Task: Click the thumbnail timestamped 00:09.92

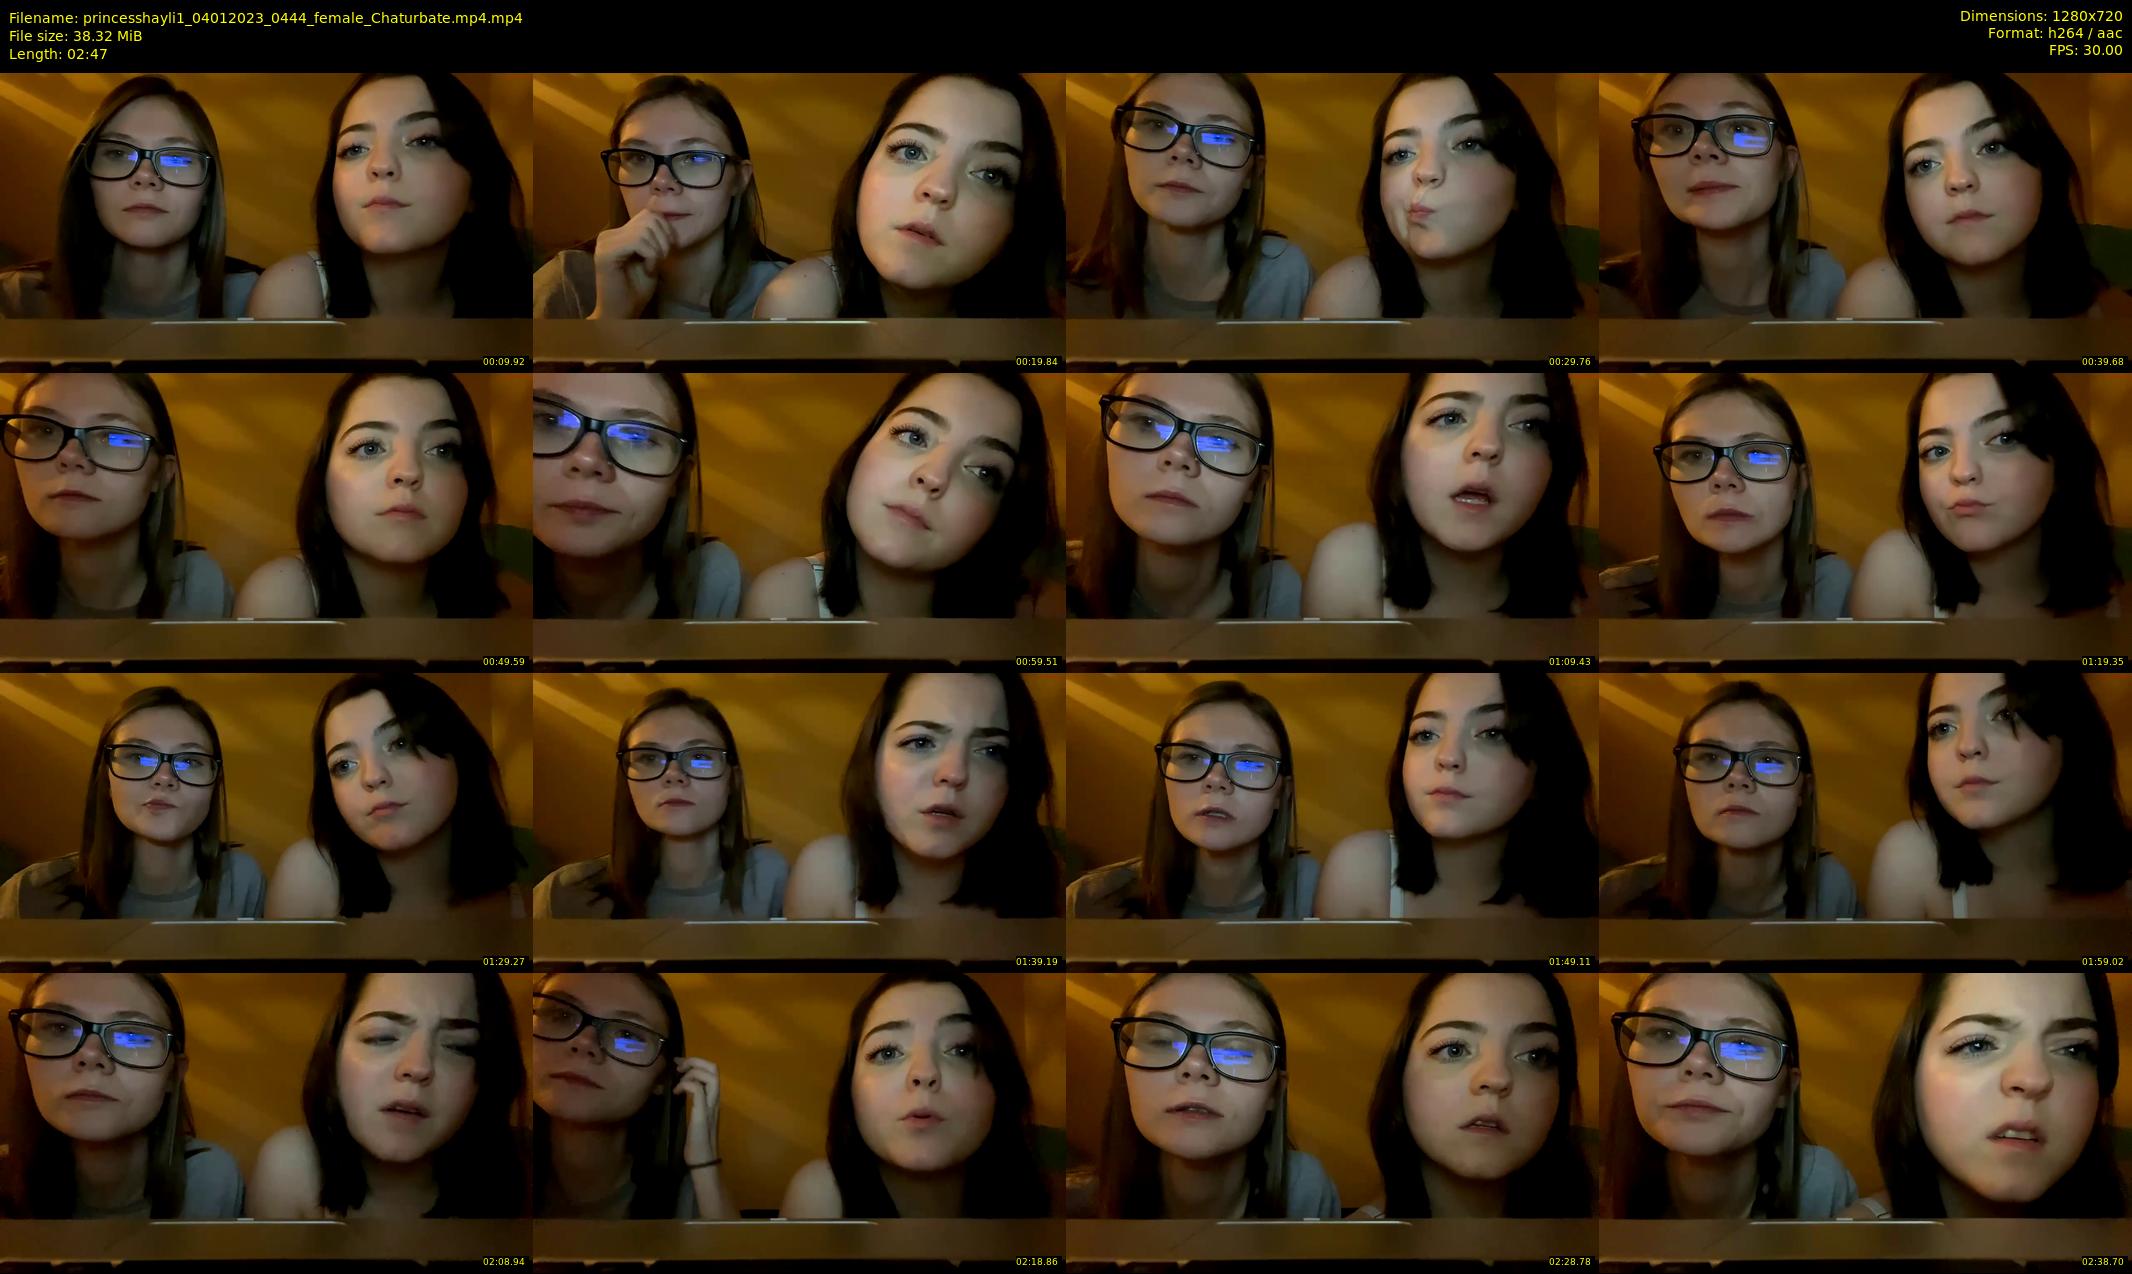Action: coord(266,221)
